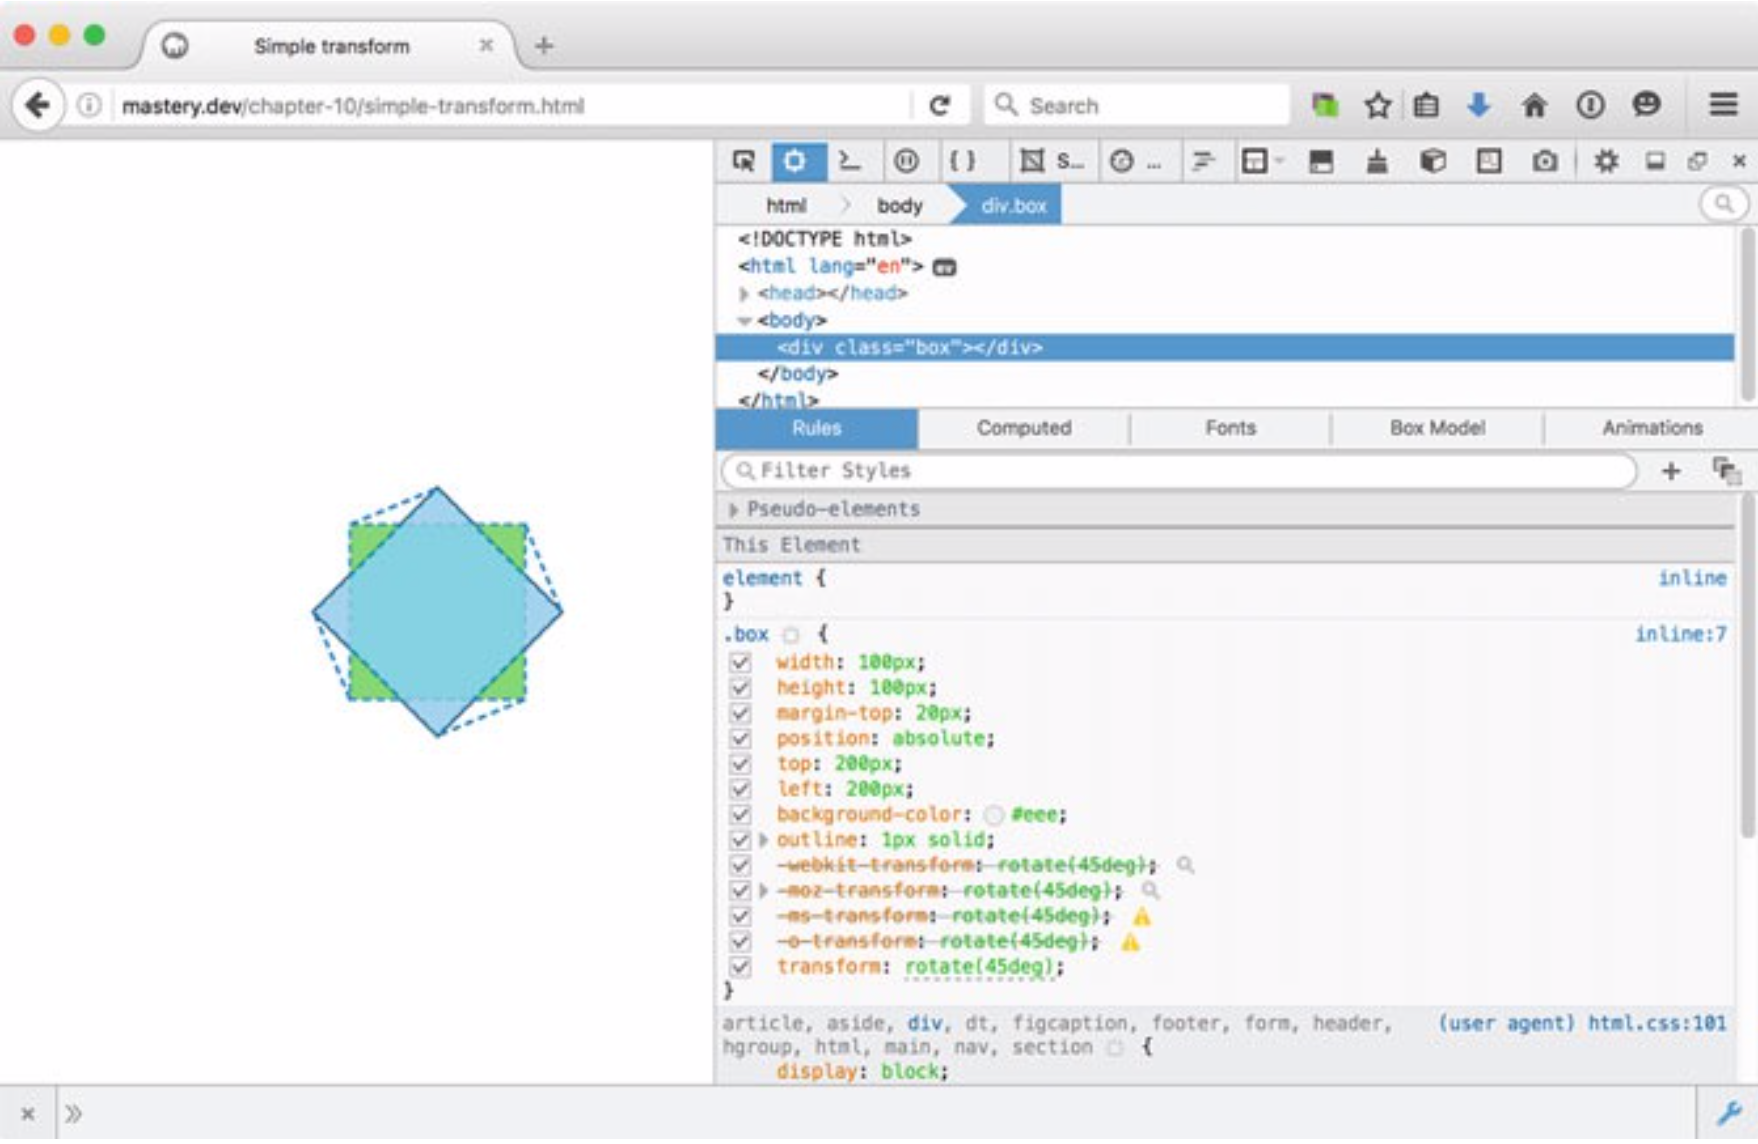Open the chat smiley face toolbar icon
Viewport: 1758px width, 1144px height.
[1646, 104]
